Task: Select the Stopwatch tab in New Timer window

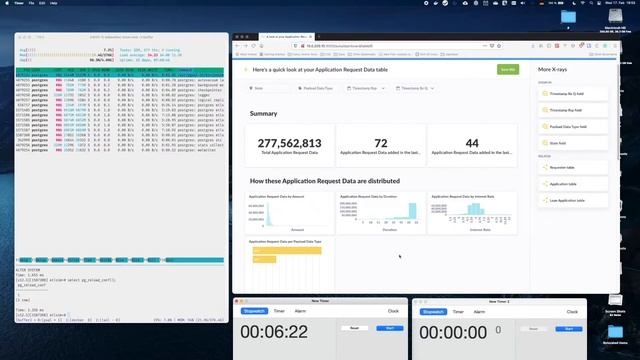Action: tap(254, 311)
